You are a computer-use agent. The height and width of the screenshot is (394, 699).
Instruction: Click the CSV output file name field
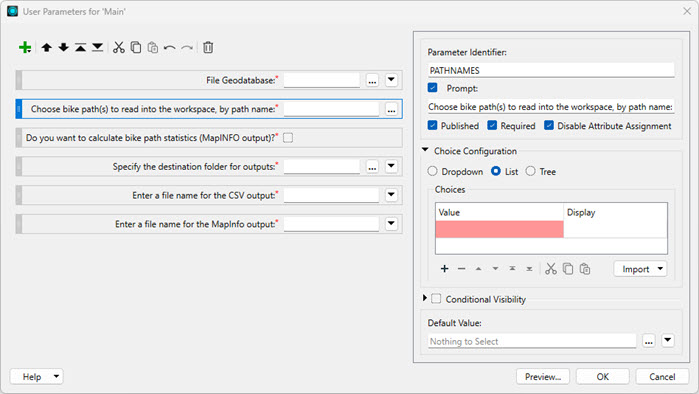(331, 196)
